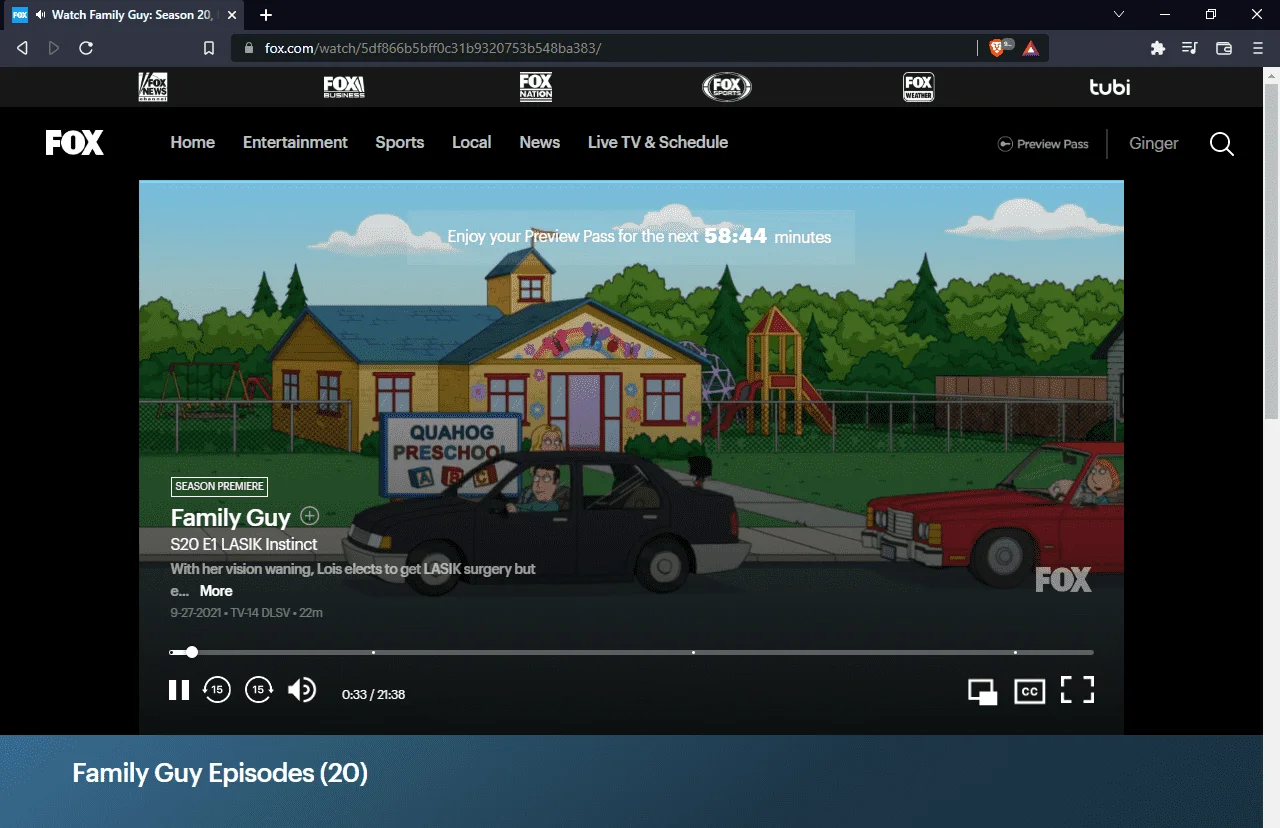Open the Local menu

(x=471, y=142)
